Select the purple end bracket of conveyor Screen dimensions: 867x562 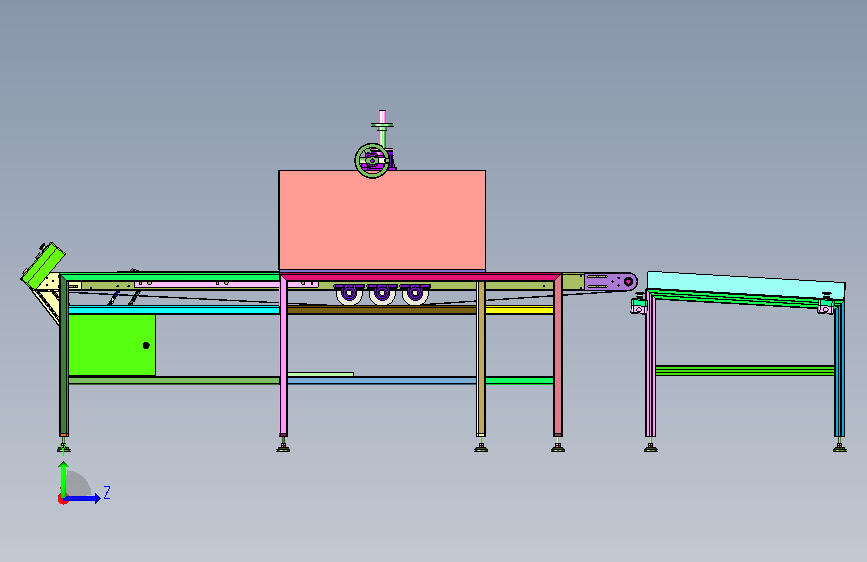pos(610,282)
